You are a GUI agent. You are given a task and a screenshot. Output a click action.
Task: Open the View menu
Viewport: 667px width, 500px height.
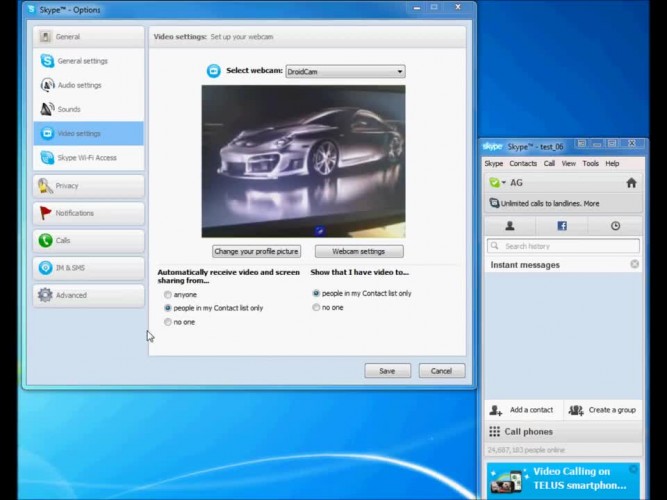569,163
